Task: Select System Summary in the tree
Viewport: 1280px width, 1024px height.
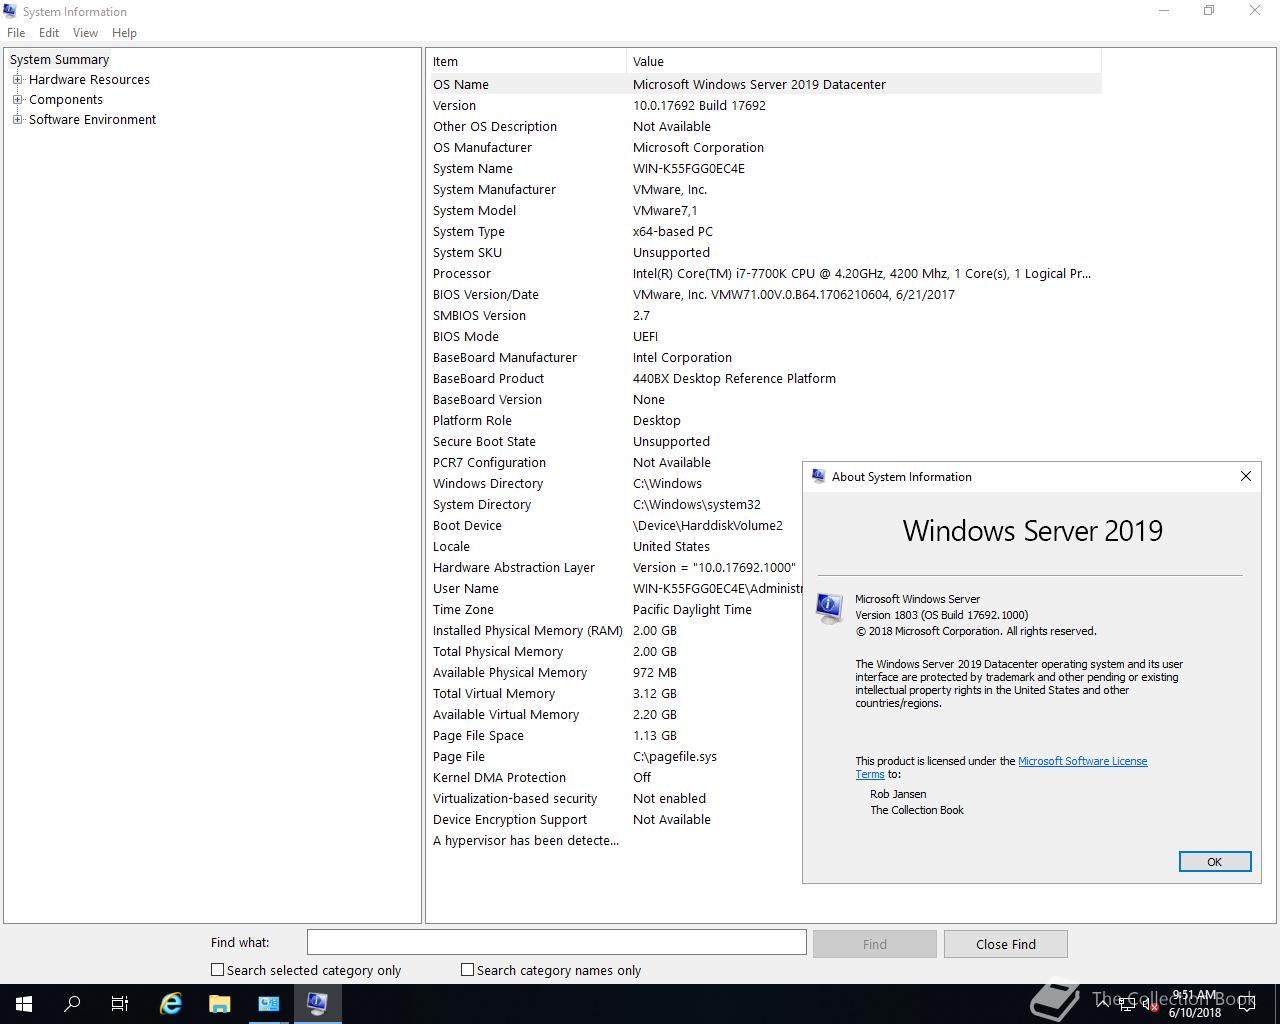Action: click(59, 59)
